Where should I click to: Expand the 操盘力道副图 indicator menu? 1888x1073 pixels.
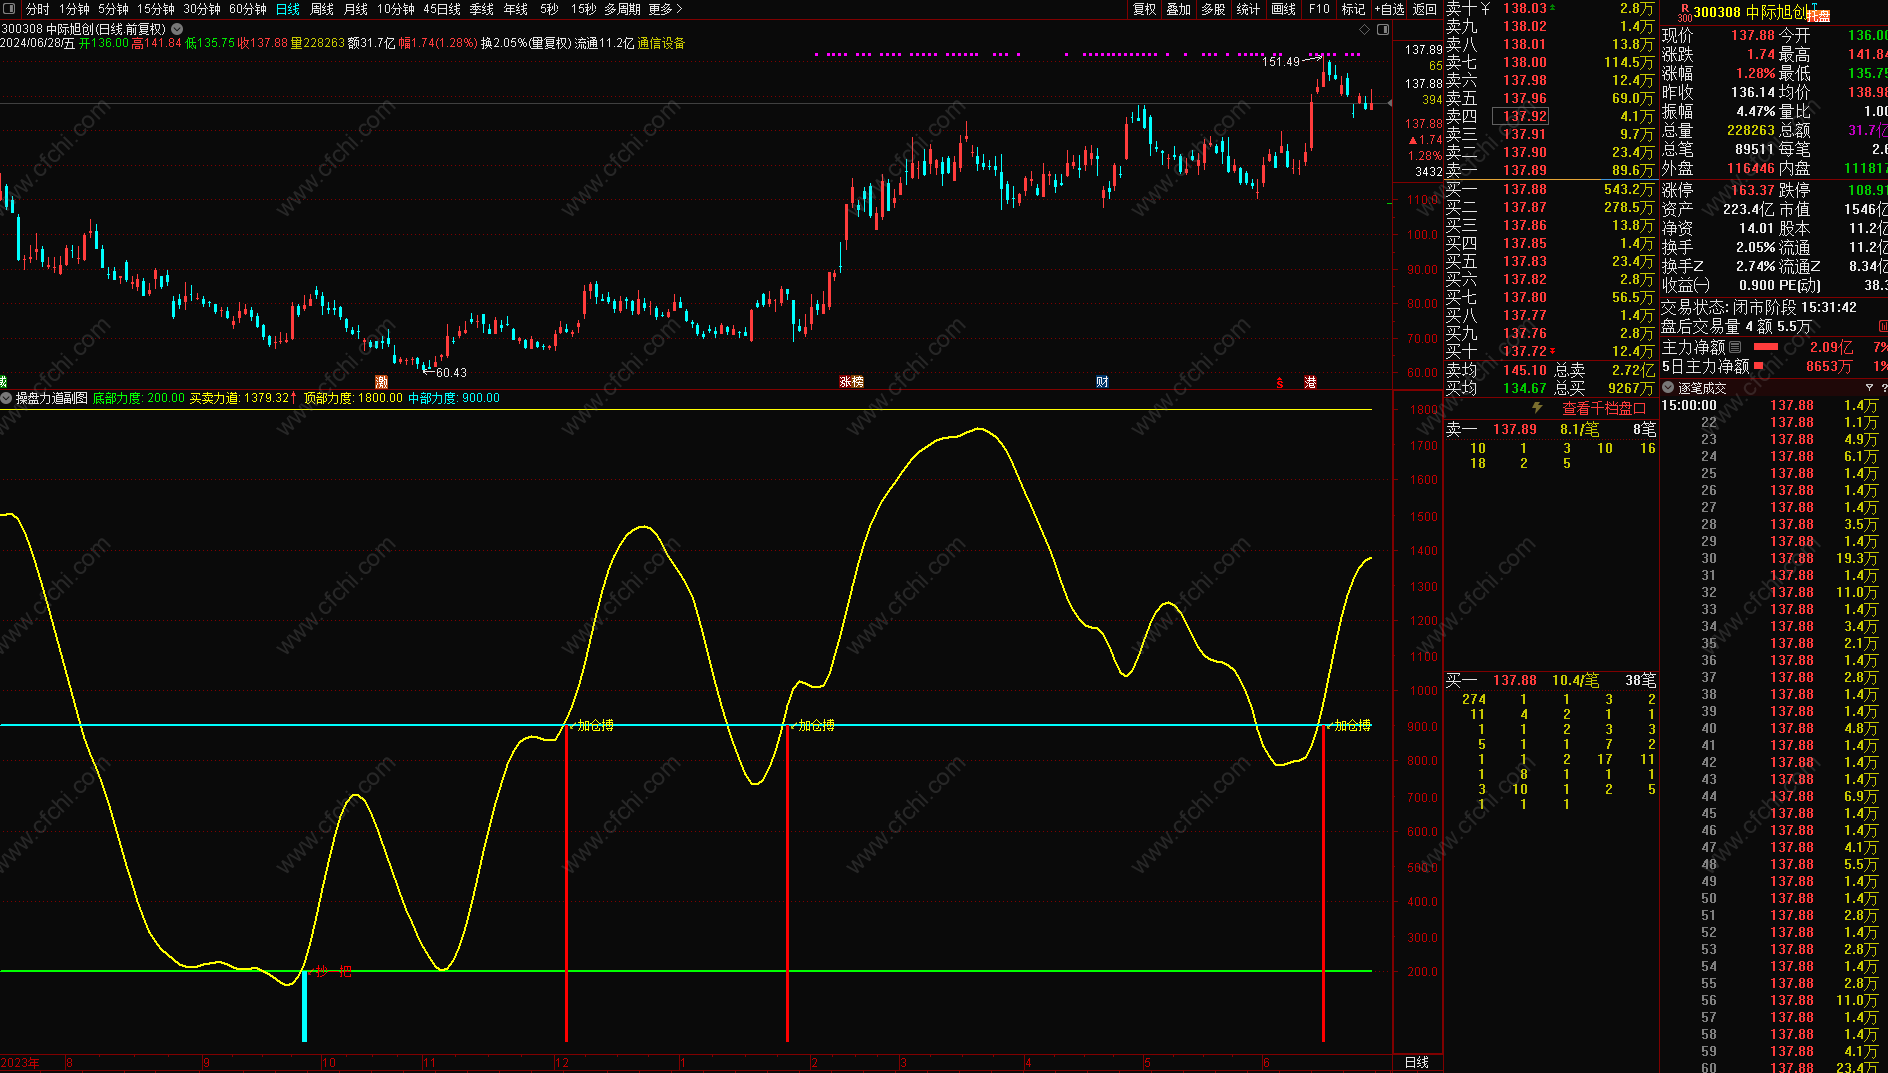(6, 398)
